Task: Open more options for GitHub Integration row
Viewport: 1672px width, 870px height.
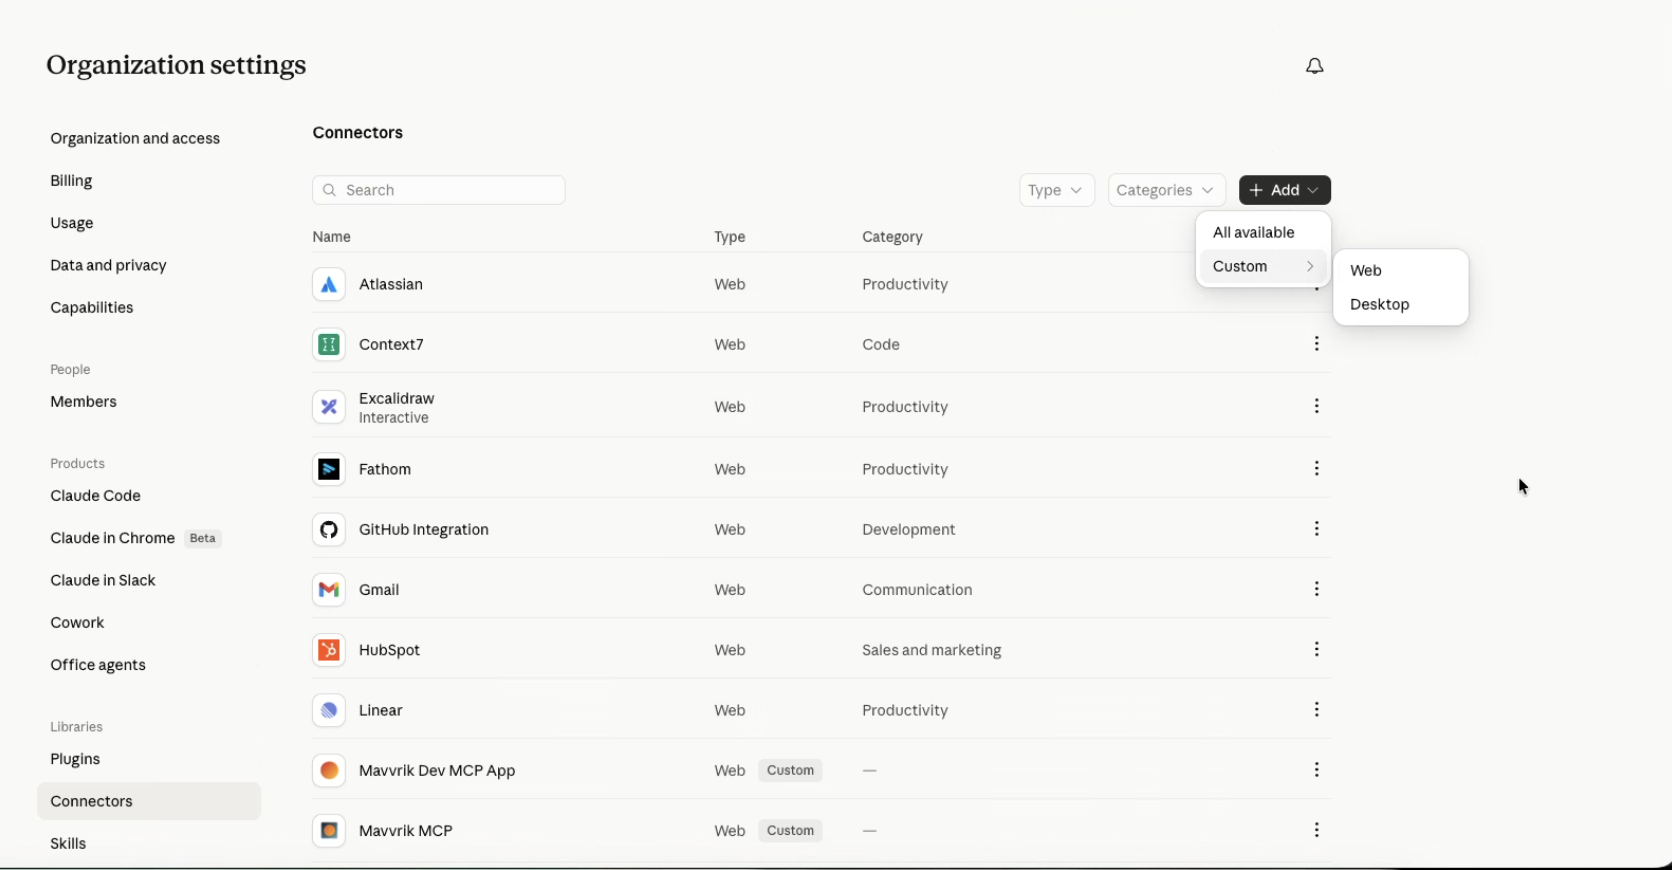Action: [x=1317, y=529]
